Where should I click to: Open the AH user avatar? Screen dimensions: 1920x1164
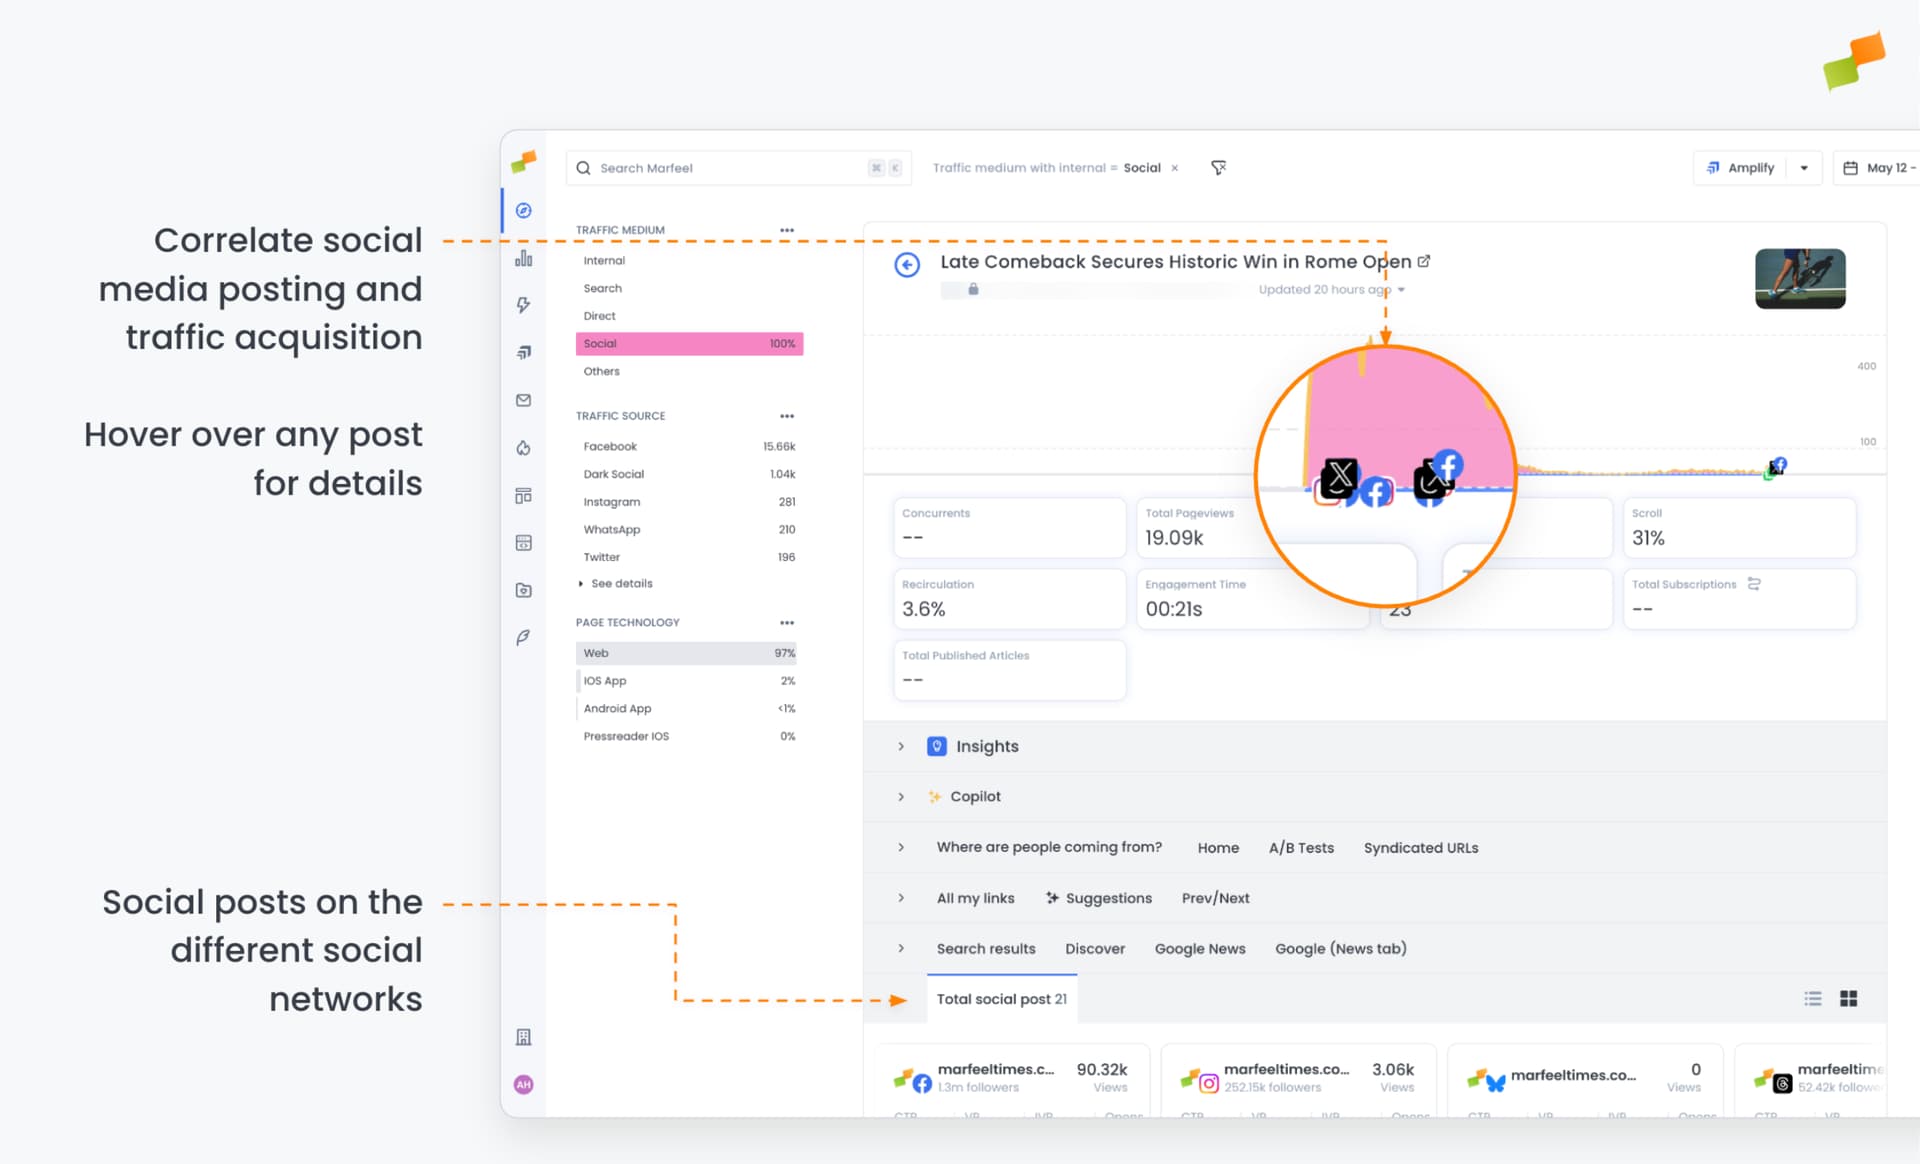[x=523, y=1084]
